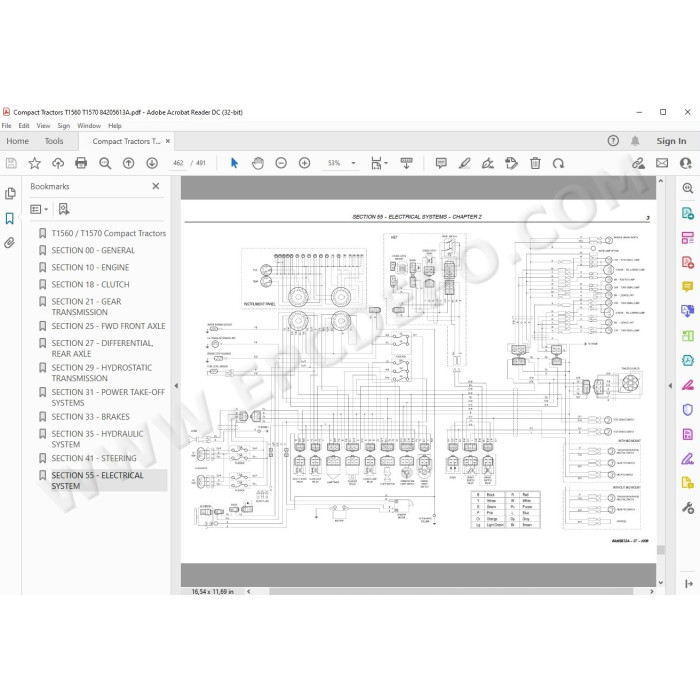Open the Protect shield tool
700x700 pixels.
pyautogui.click(x=688, y=409)
